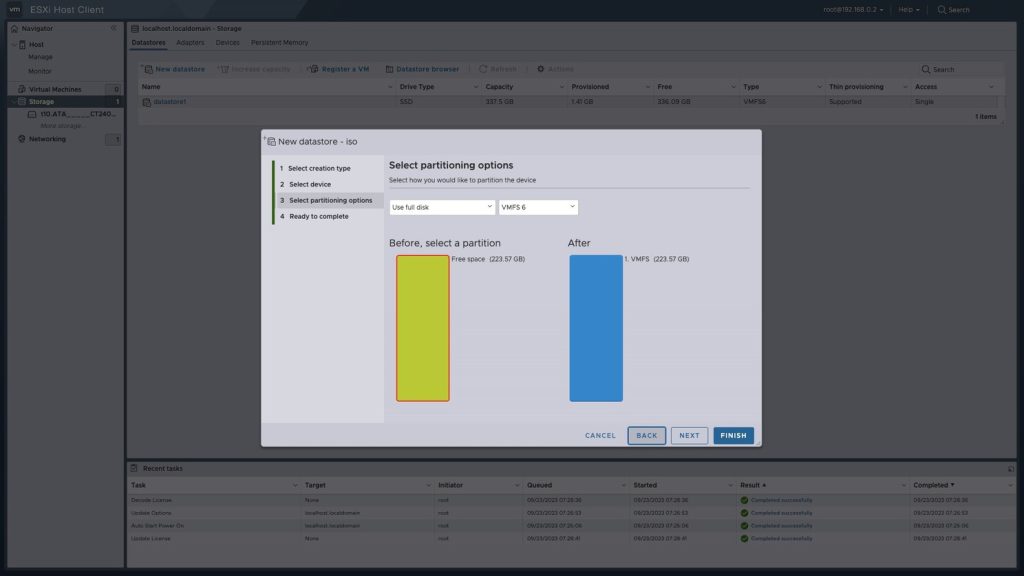Click the blue VMFS partition block

pos(596,328)
